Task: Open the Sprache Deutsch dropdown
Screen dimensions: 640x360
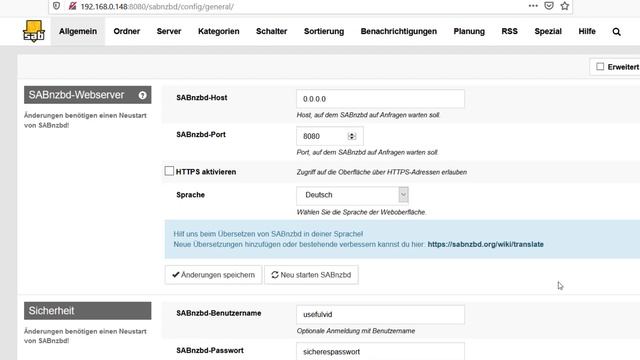Action: [352, 195]
